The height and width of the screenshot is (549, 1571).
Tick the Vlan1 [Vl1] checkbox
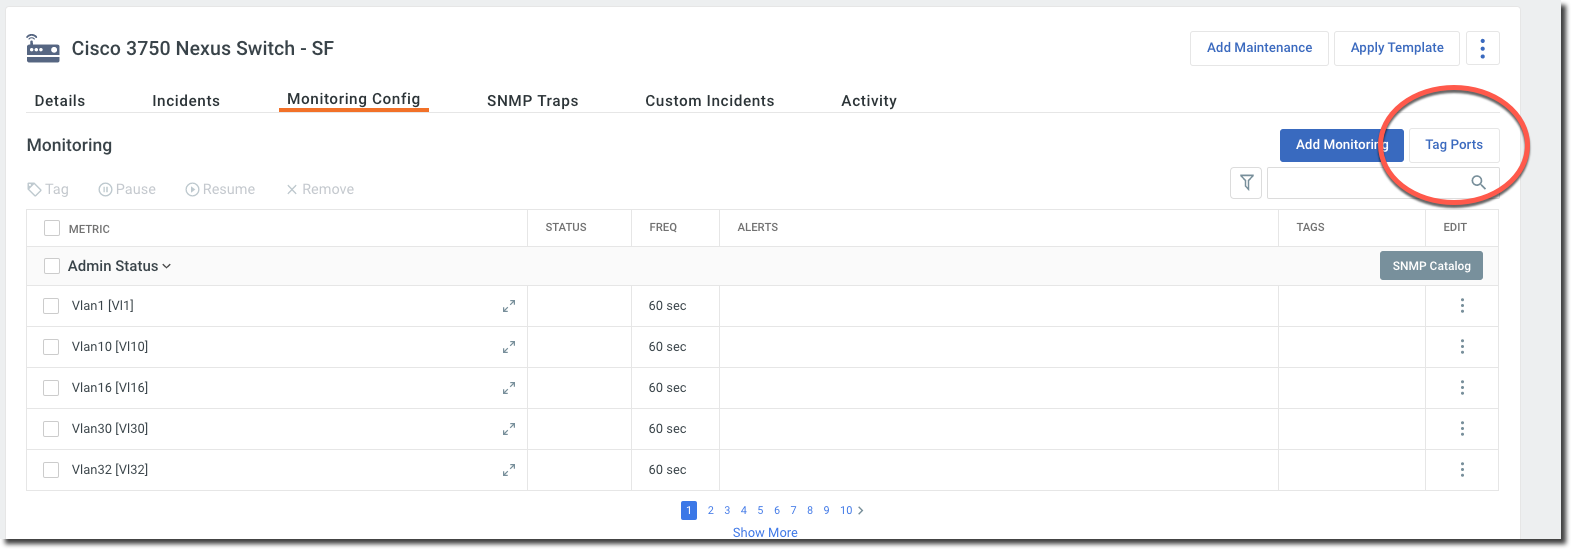[51, 306]
